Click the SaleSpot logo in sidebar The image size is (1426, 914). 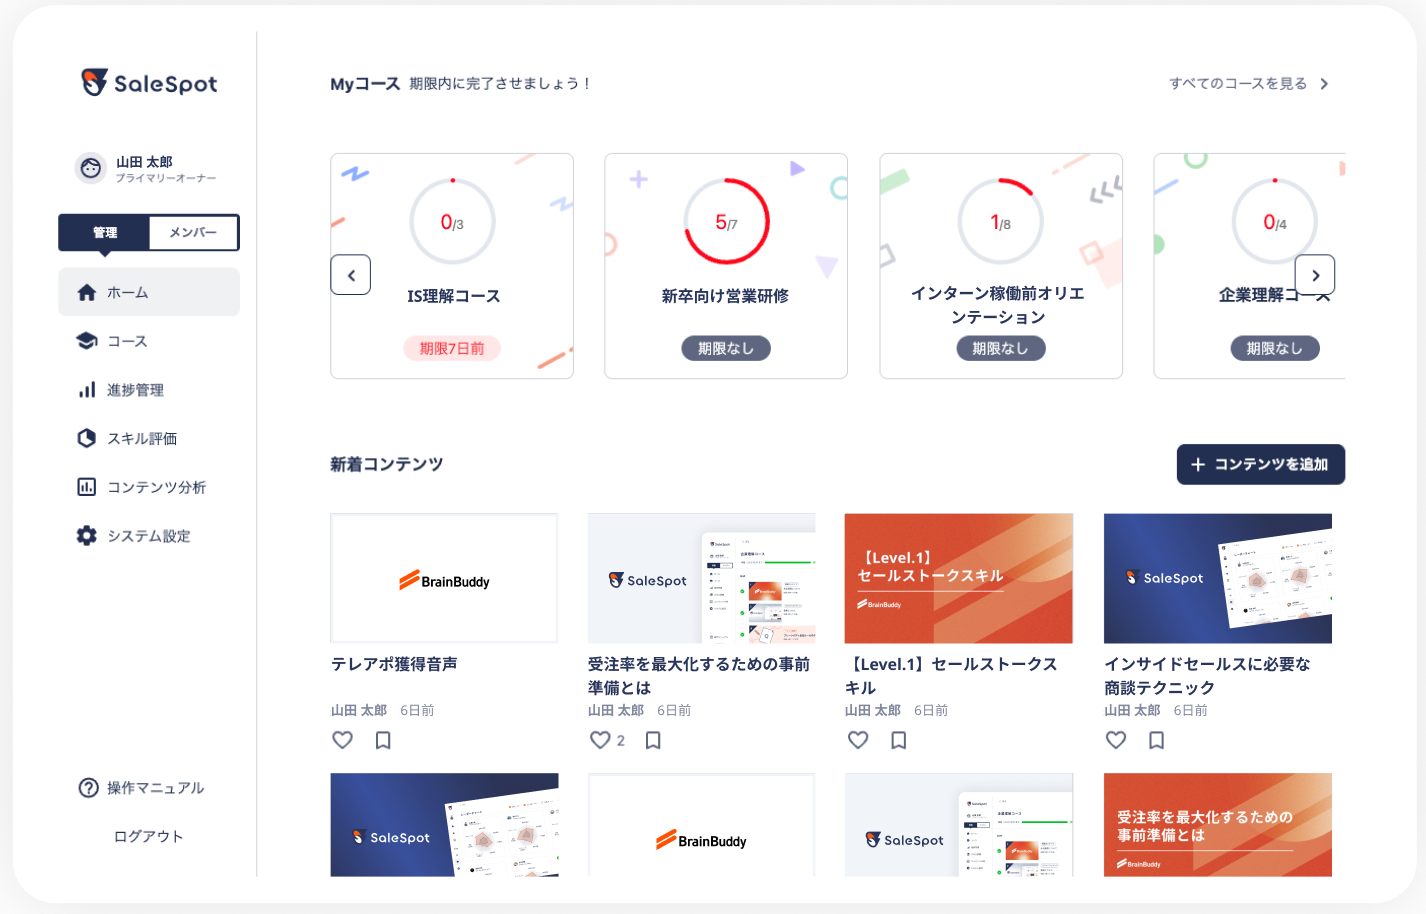pos(149,83)
